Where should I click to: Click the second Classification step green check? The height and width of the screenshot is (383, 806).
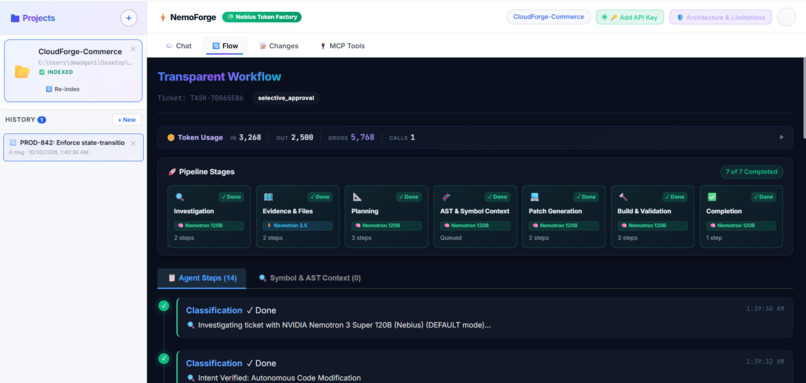163,358
